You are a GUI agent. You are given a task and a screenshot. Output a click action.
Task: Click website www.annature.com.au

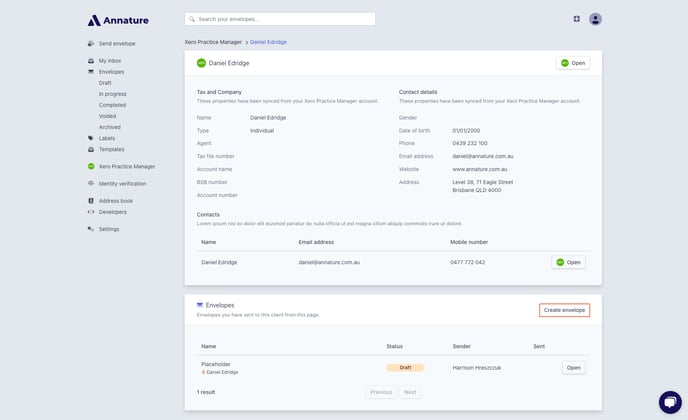click(x=480, y=169)
